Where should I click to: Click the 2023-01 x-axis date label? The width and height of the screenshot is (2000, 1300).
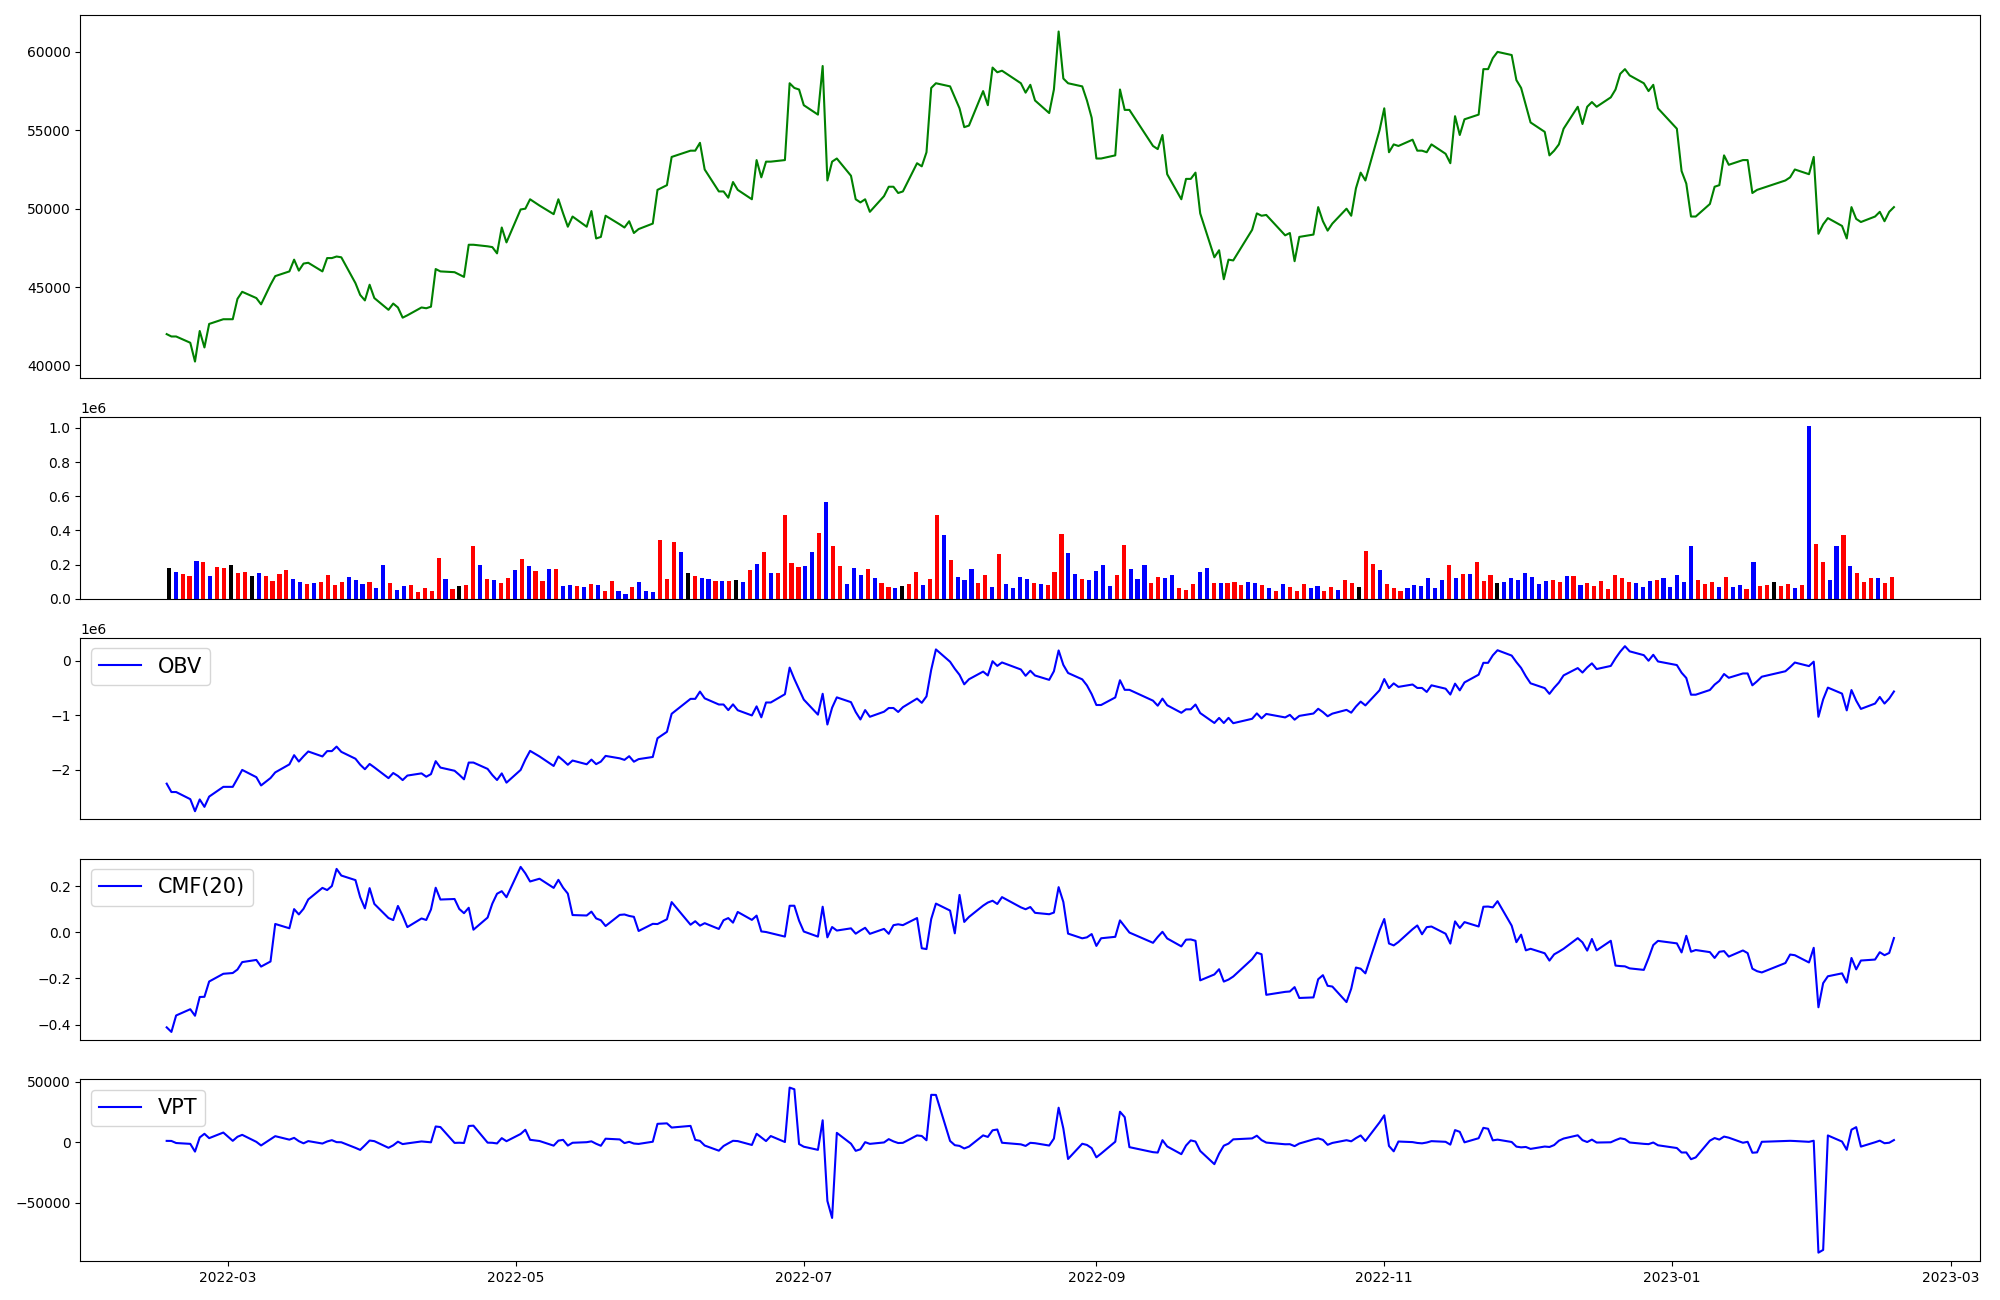point(1672,1276)
